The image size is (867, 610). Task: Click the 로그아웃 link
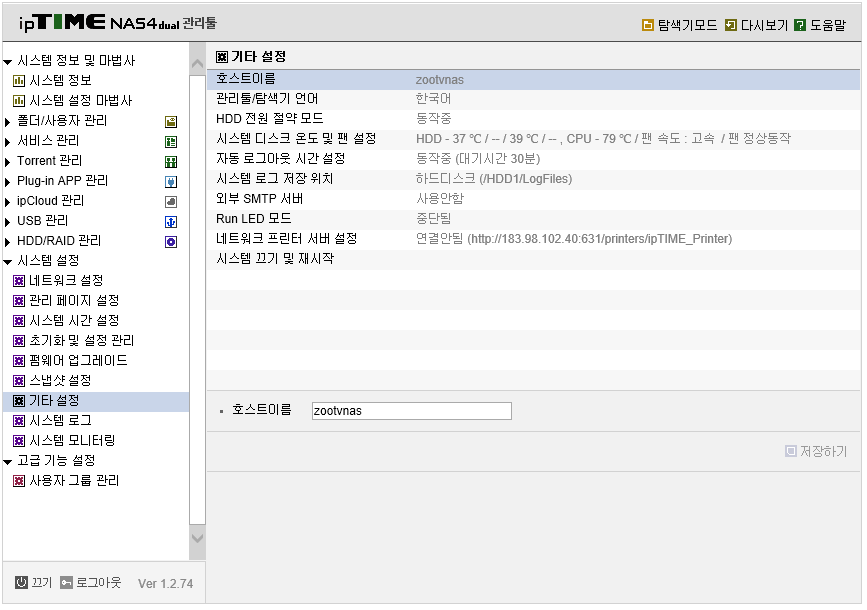pyautogui.click(x=98, y=582)
